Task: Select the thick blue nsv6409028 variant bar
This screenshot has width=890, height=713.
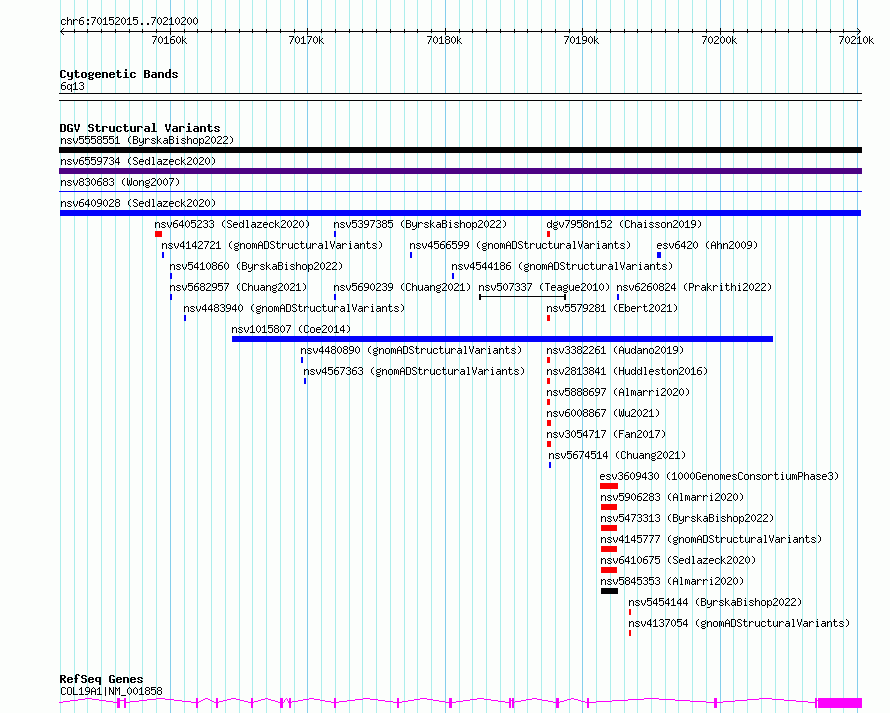Action: [x=460, y=213]
